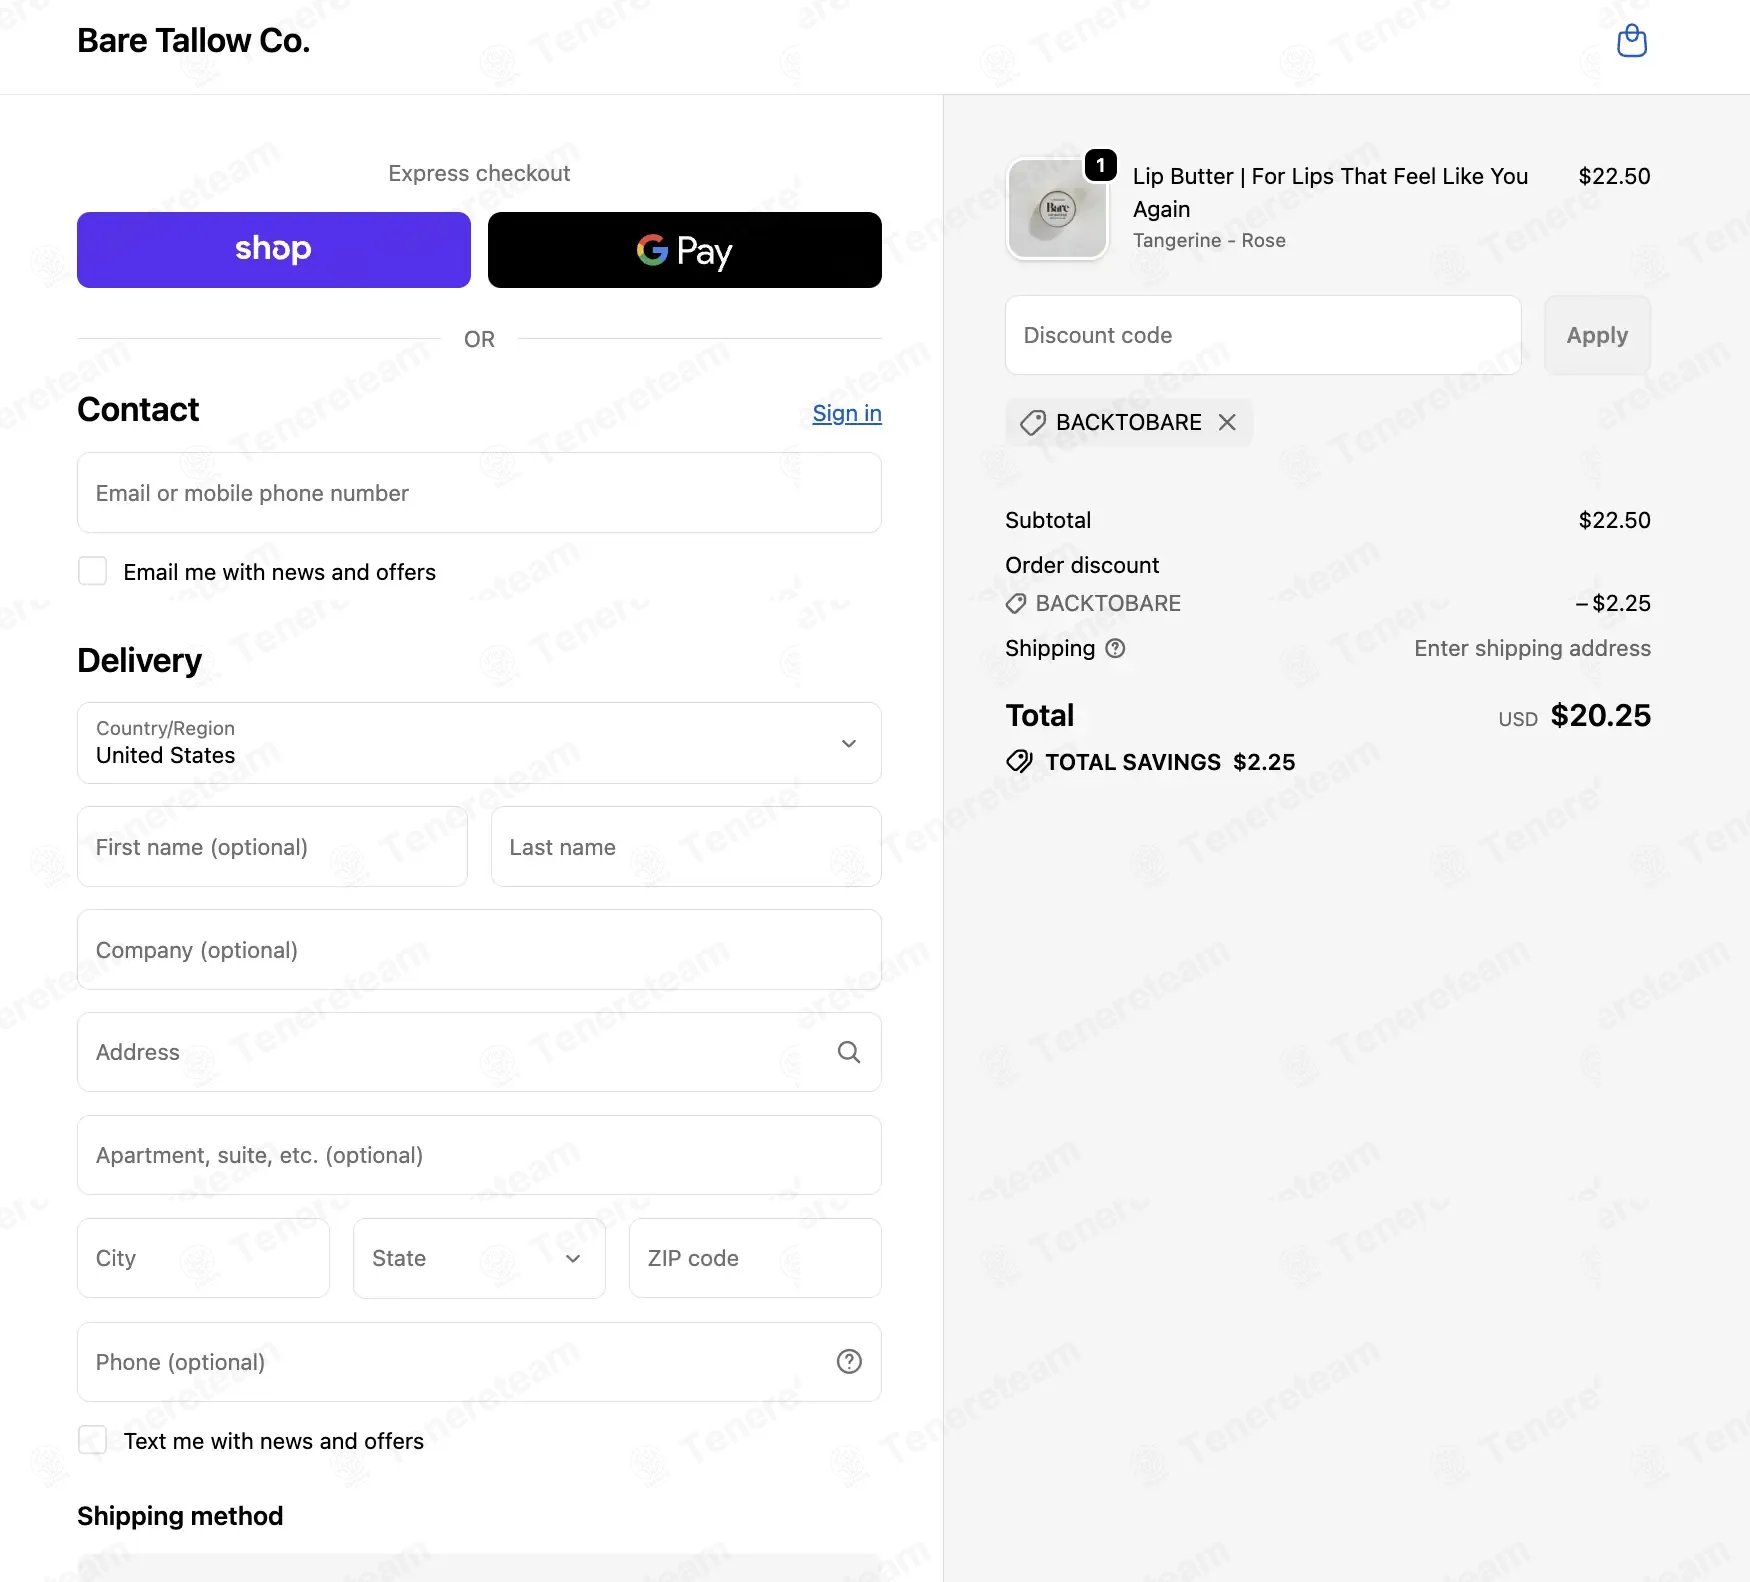Focus the Discount code field
This screenshot has height=1582, width=1750.
[1263, 335]
